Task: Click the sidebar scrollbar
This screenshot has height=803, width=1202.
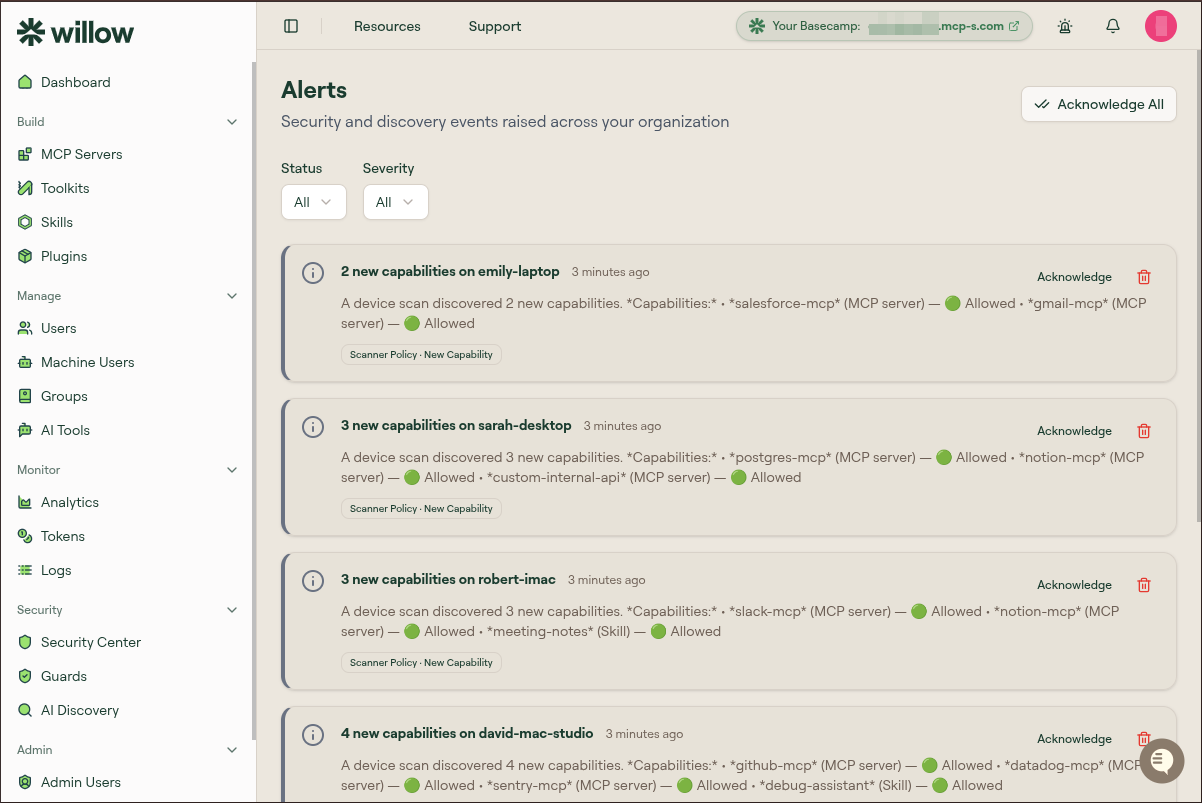Action: pyautogui.click(x=254, y=400)
